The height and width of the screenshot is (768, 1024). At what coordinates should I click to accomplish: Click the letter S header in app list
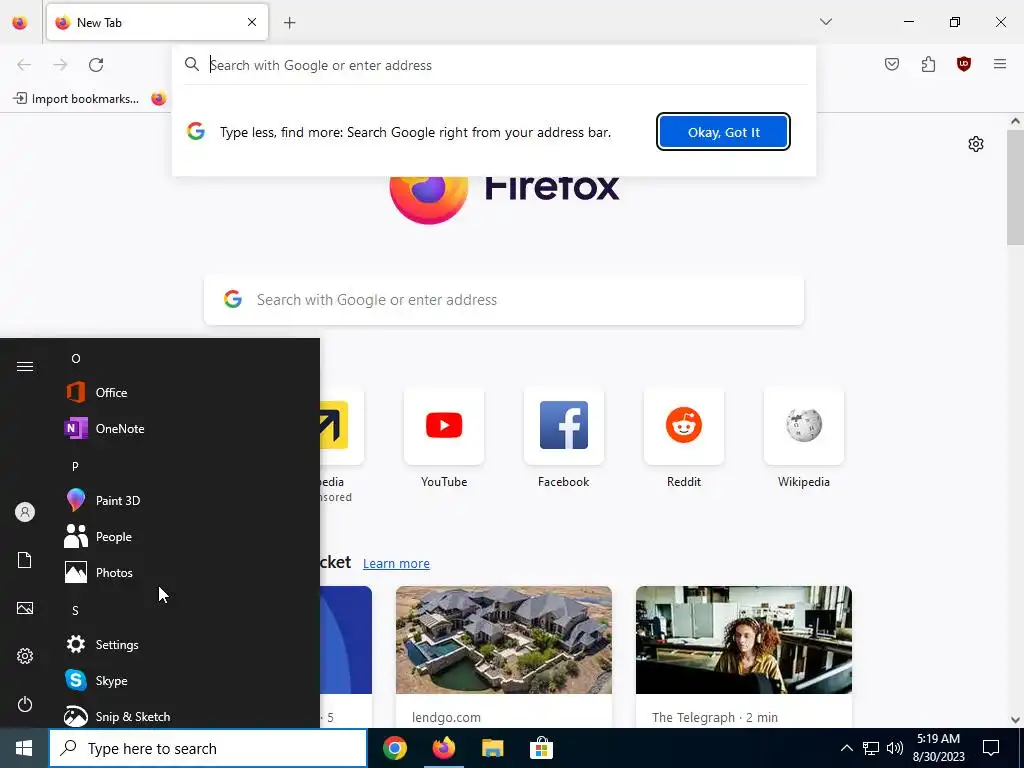tap(75, 611)
